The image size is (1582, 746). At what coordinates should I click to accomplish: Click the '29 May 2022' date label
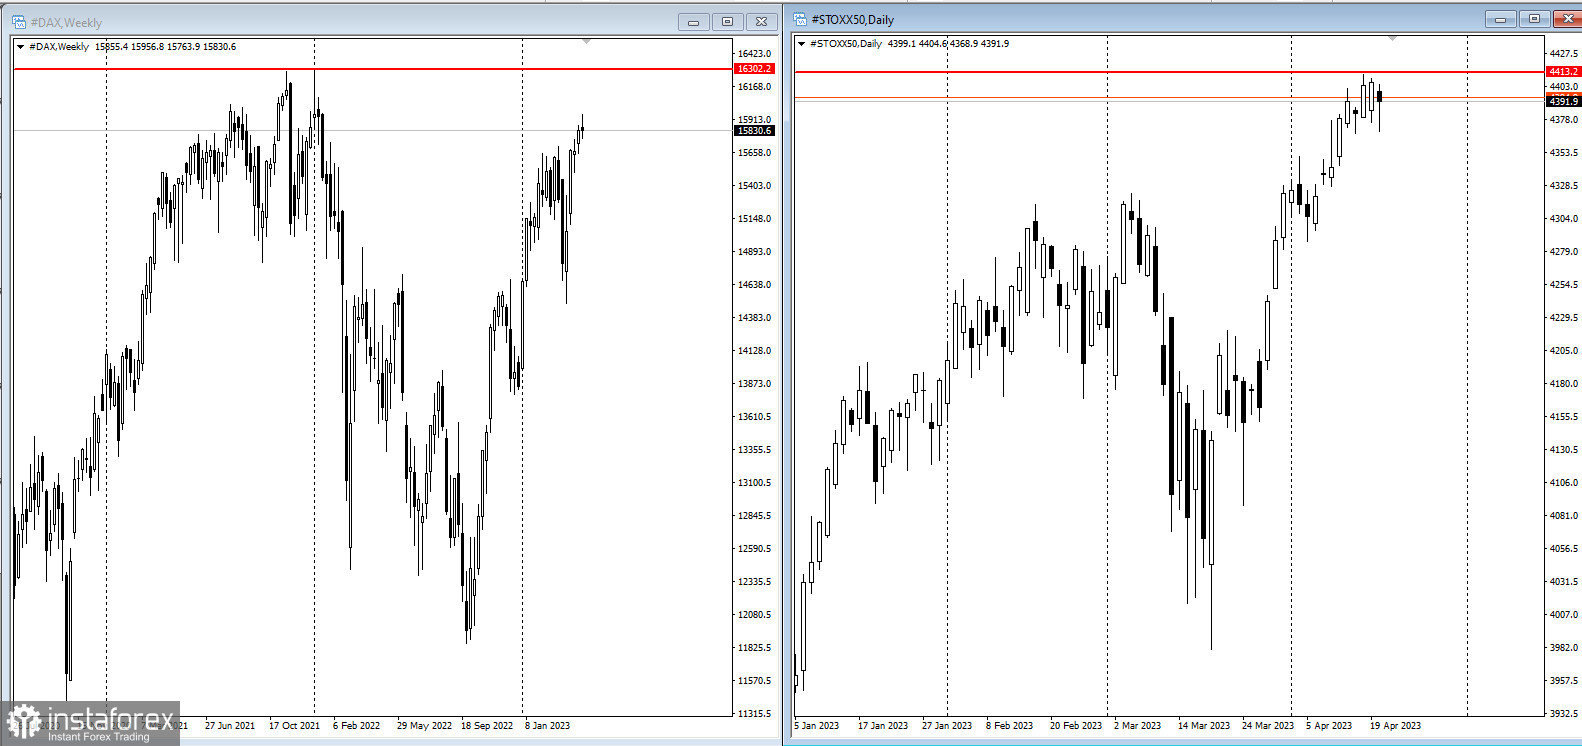[x=424, y=726]
